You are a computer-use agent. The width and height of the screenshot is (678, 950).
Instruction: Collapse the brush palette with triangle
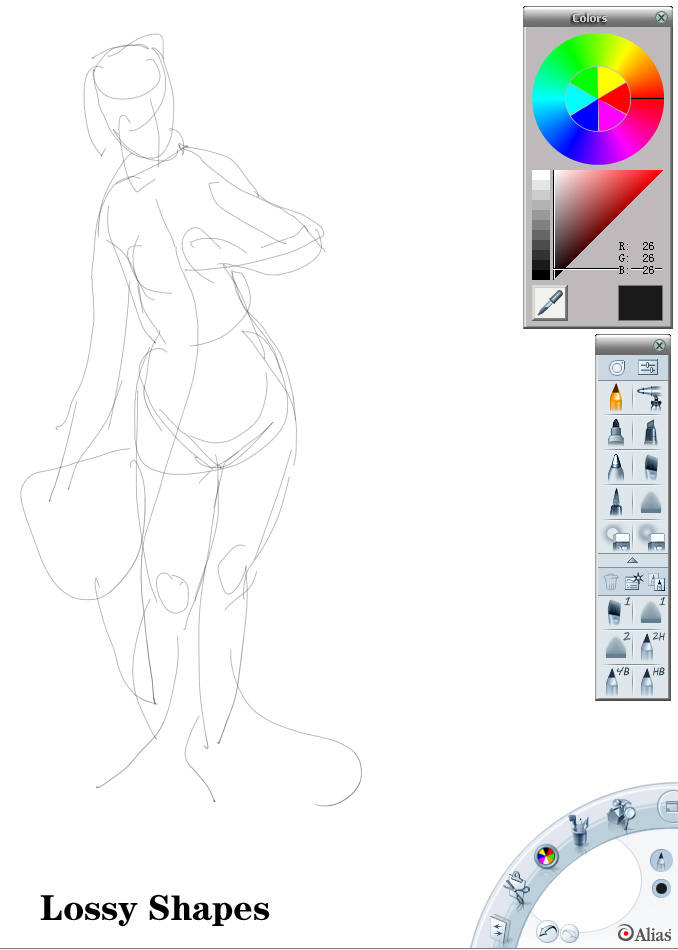click(x=632, y=560)
